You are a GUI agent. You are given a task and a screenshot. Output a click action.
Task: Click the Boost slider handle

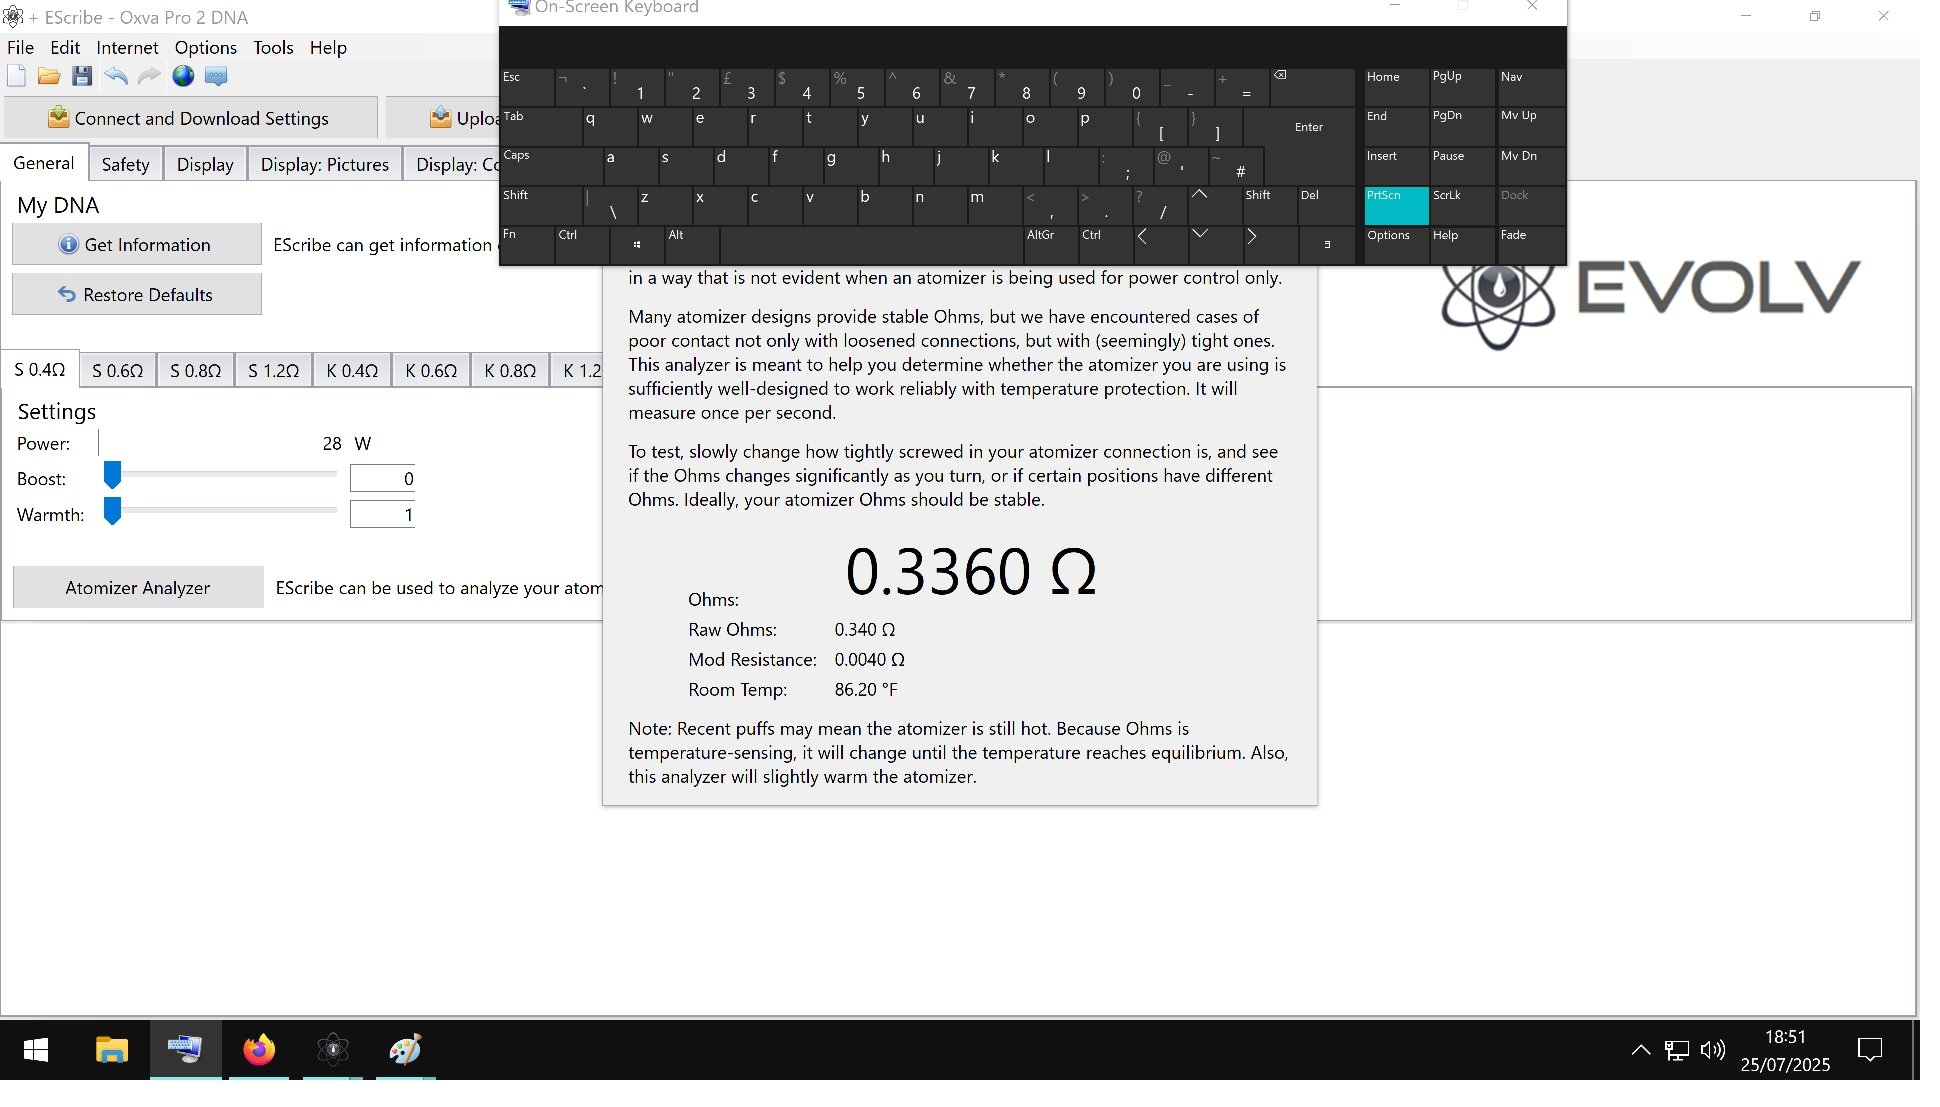[113, 475]
